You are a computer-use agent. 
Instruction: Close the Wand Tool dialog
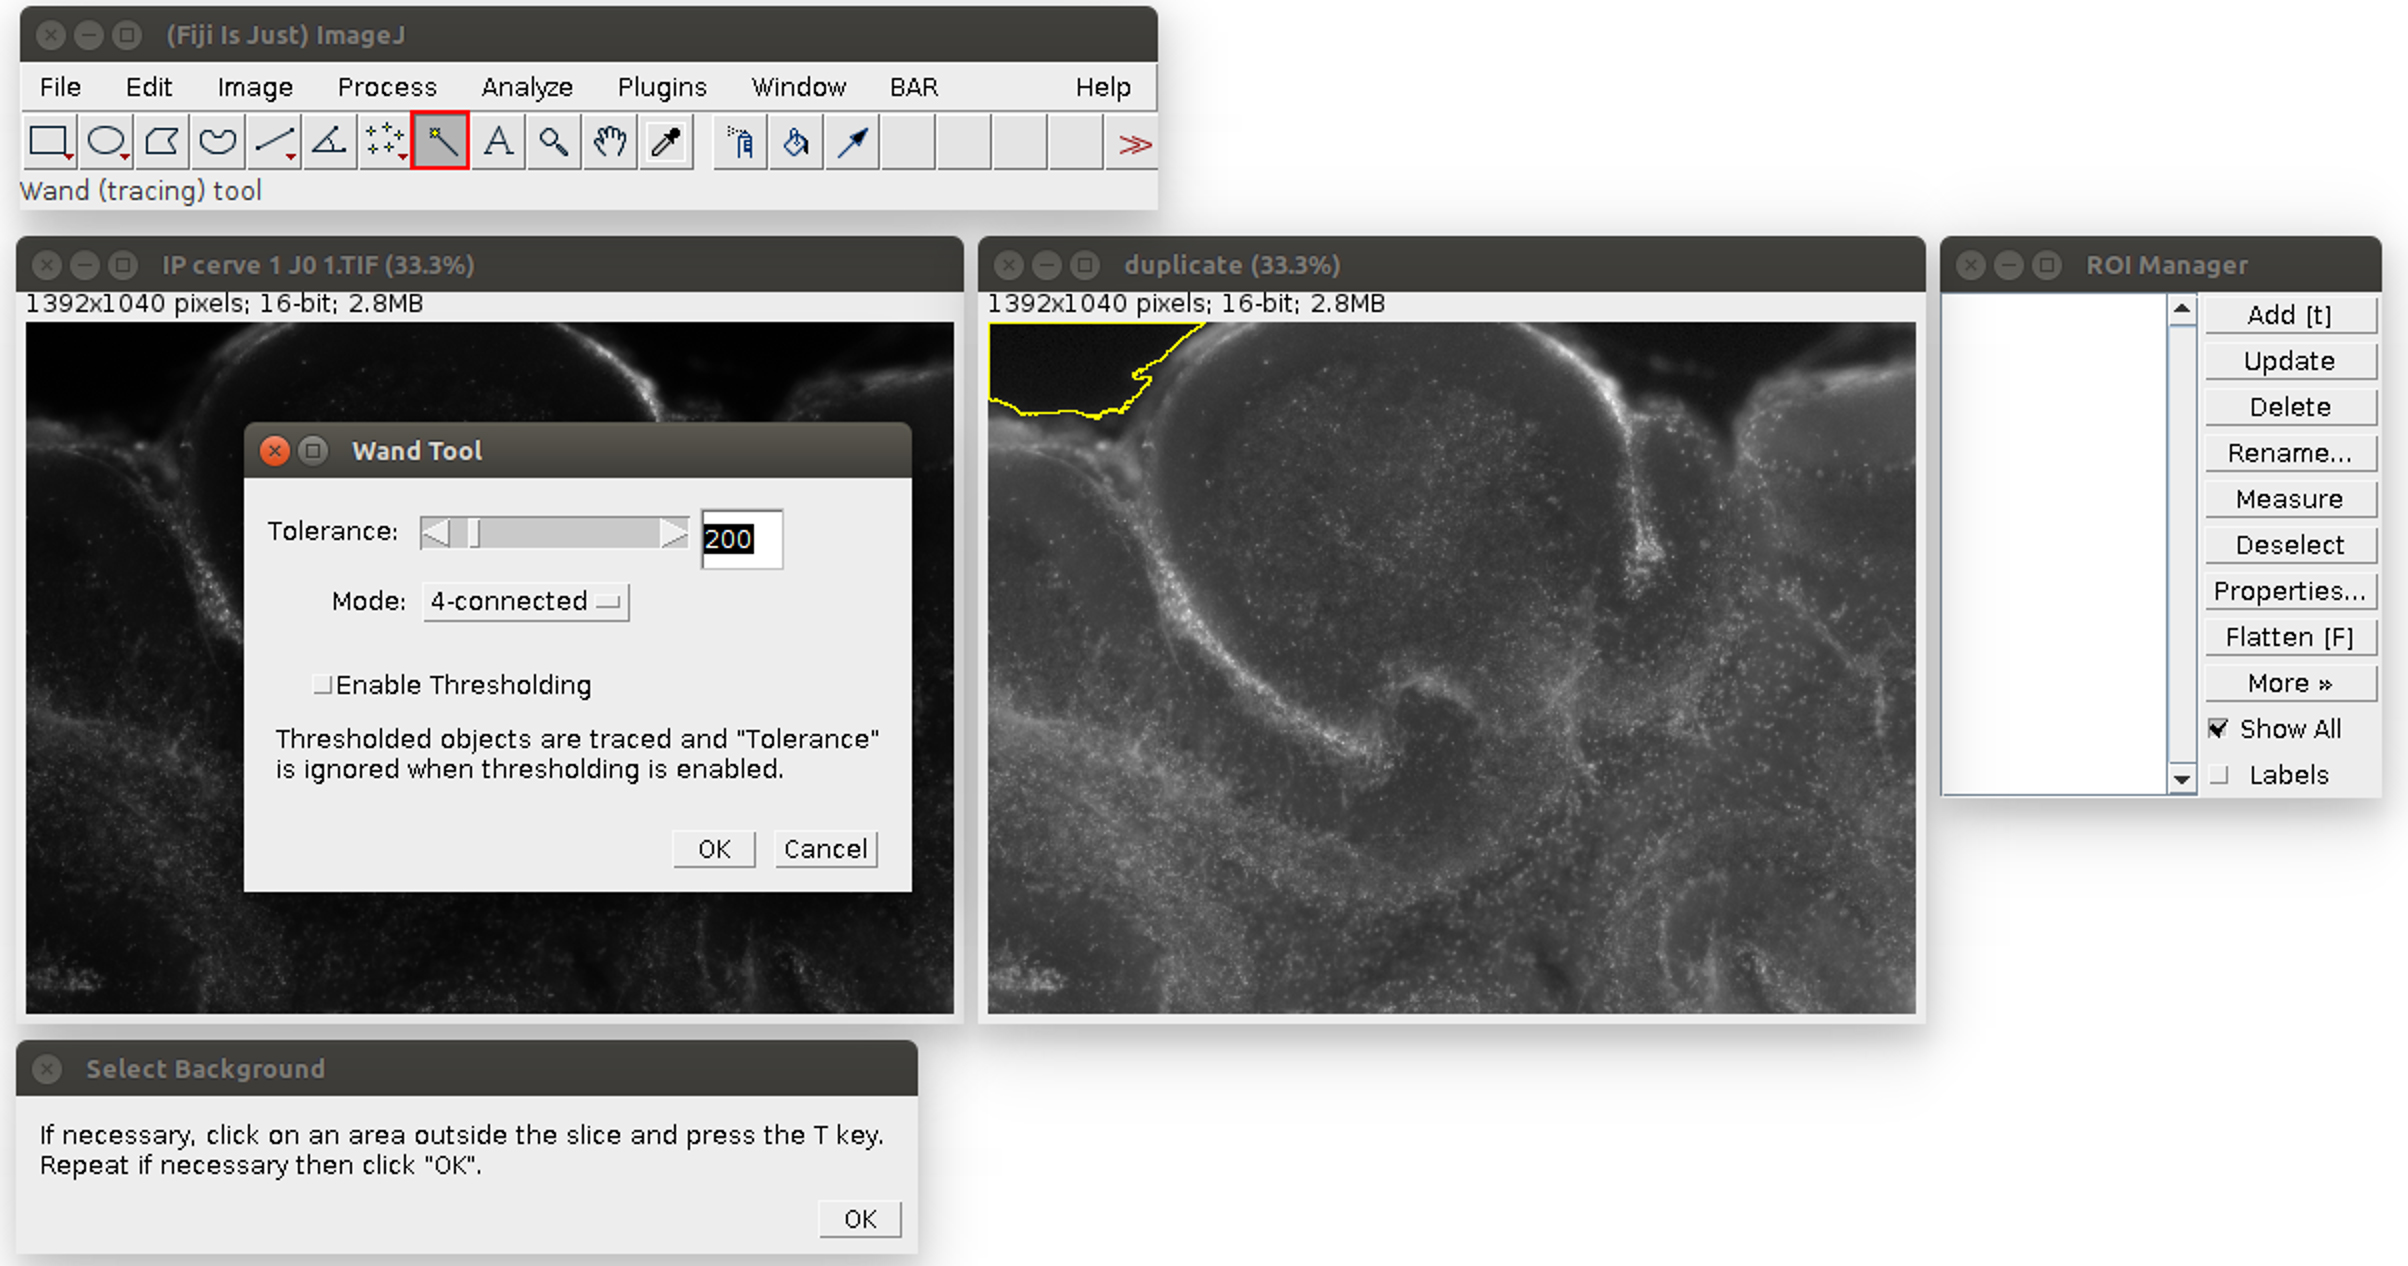[274, 451]
